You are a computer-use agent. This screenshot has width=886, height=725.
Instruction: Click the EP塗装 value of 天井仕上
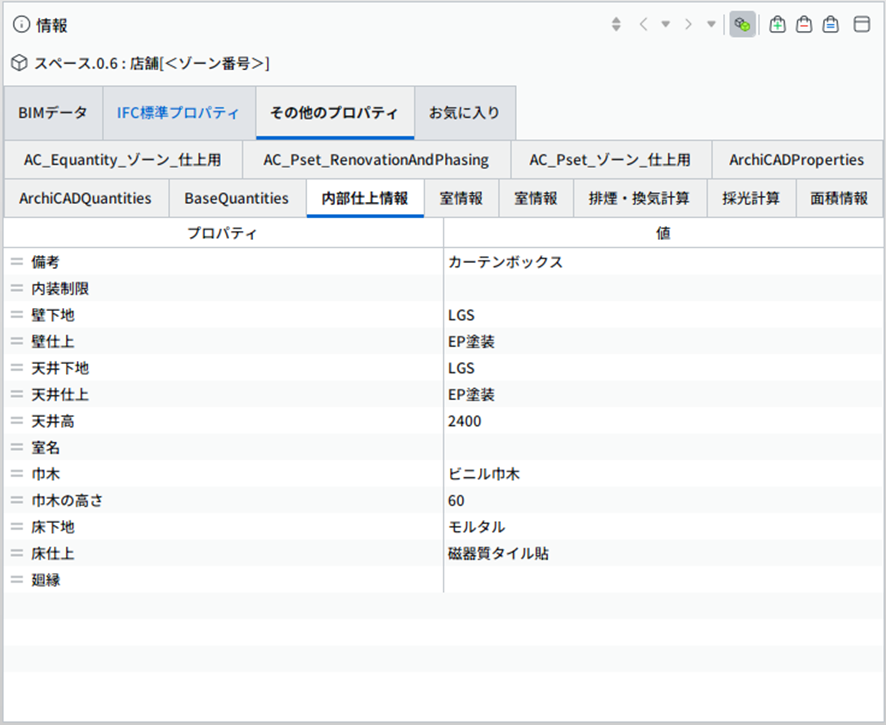coord(471,395)
